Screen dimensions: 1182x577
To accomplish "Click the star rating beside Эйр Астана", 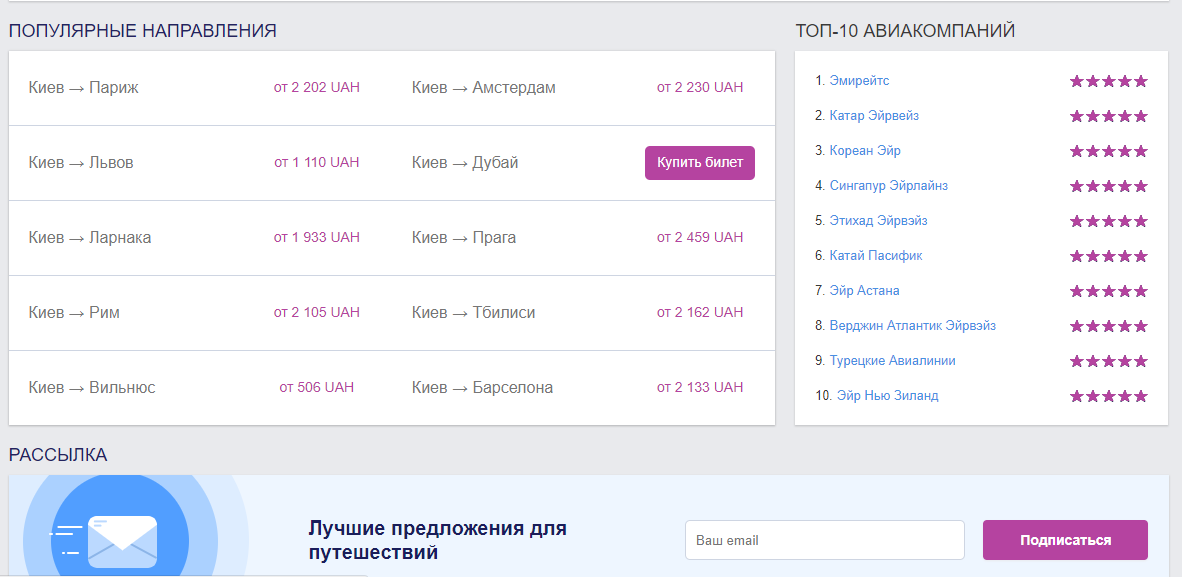I will click(x=1108, y=291).
